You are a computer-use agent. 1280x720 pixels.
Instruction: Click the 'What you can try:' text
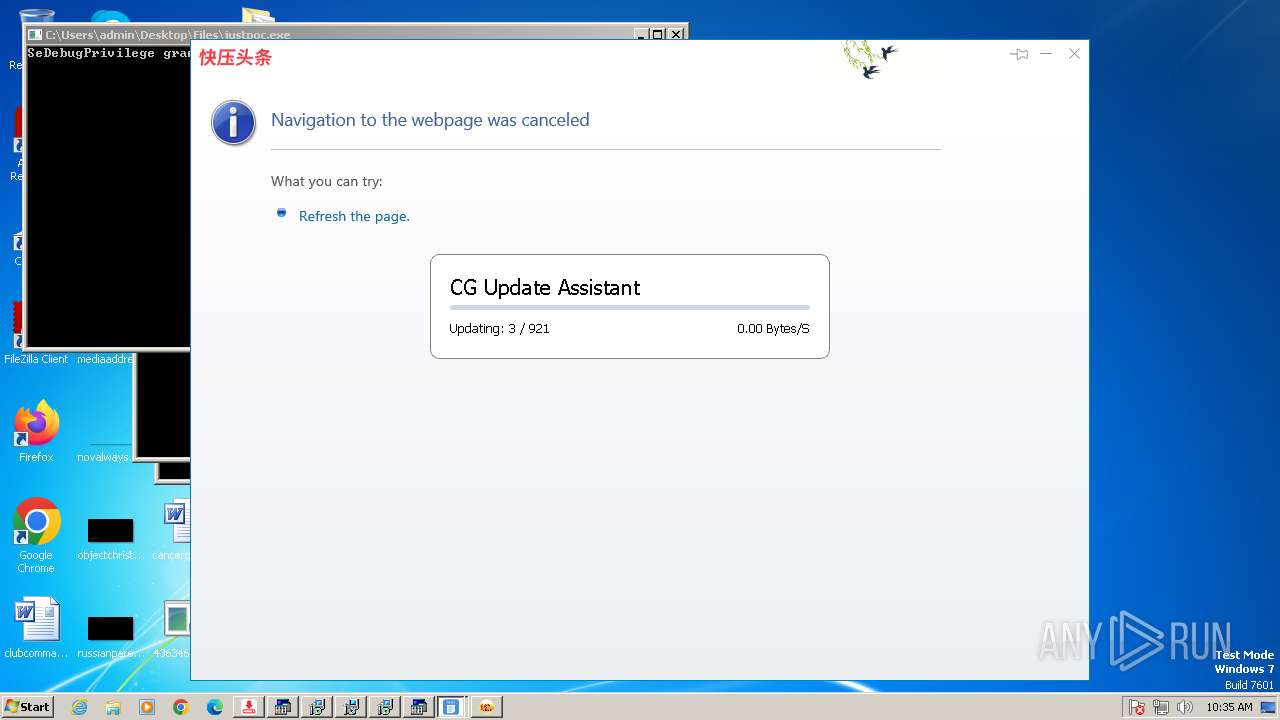[x=327, y=181]
